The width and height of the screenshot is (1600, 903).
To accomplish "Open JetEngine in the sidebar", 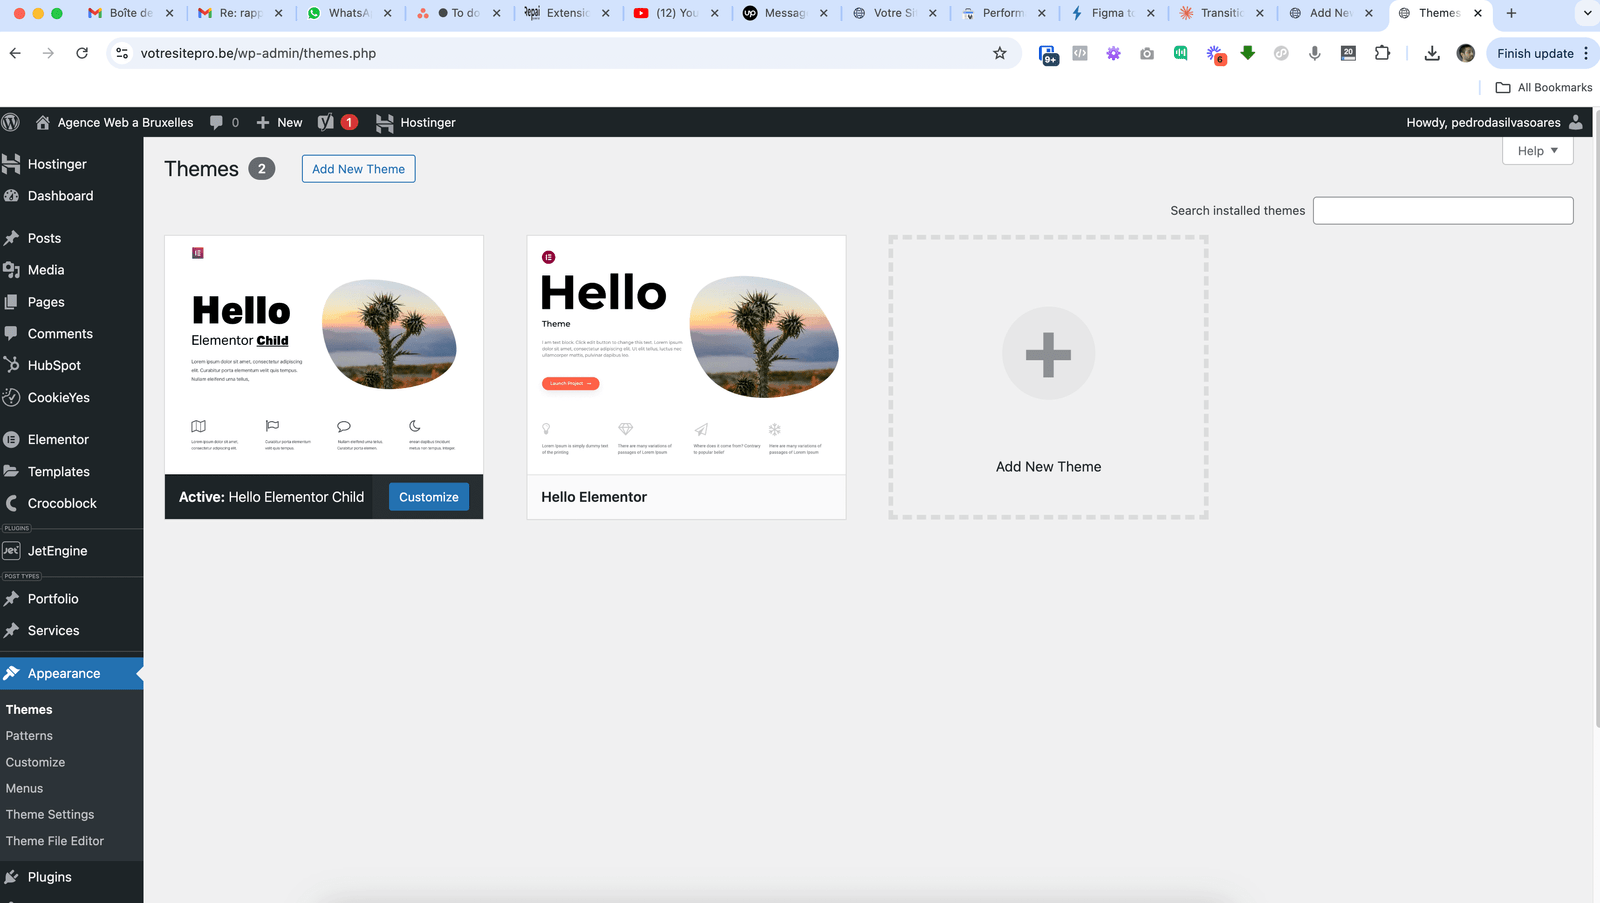I will click(71, 551).
